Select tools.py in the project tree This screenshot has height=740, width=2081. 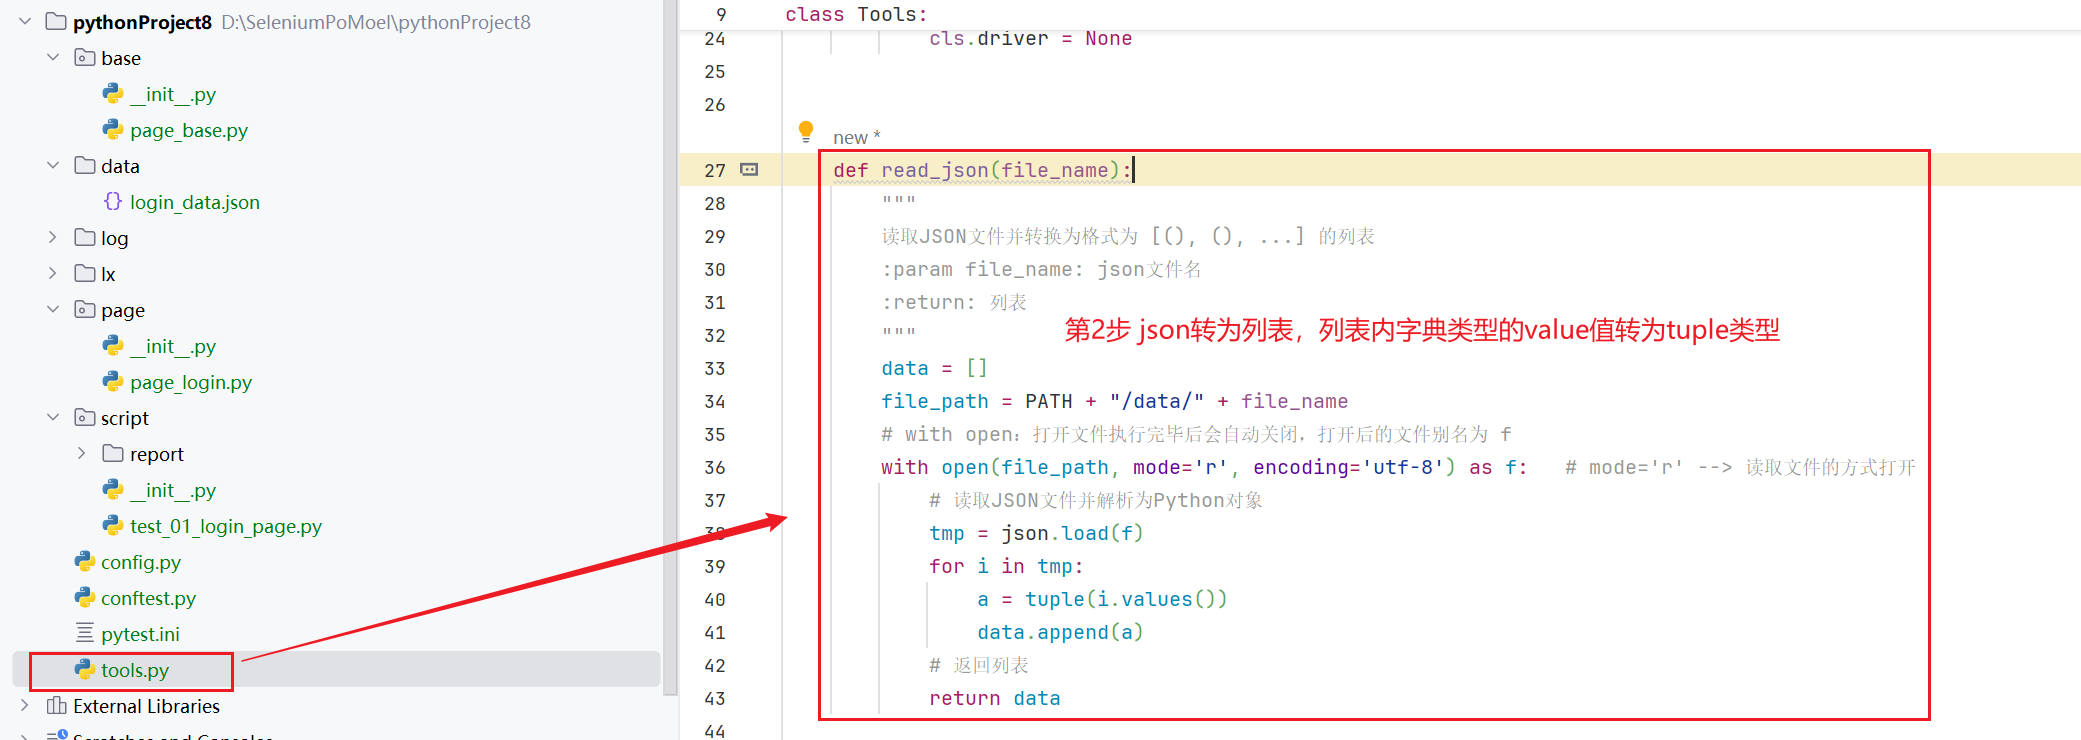click(x=135, y=670)
